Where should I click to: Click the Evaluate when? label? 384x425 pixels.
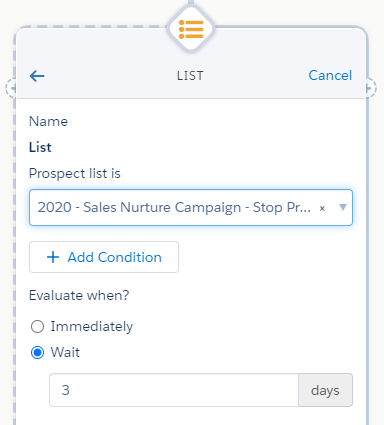coord(79,295)
